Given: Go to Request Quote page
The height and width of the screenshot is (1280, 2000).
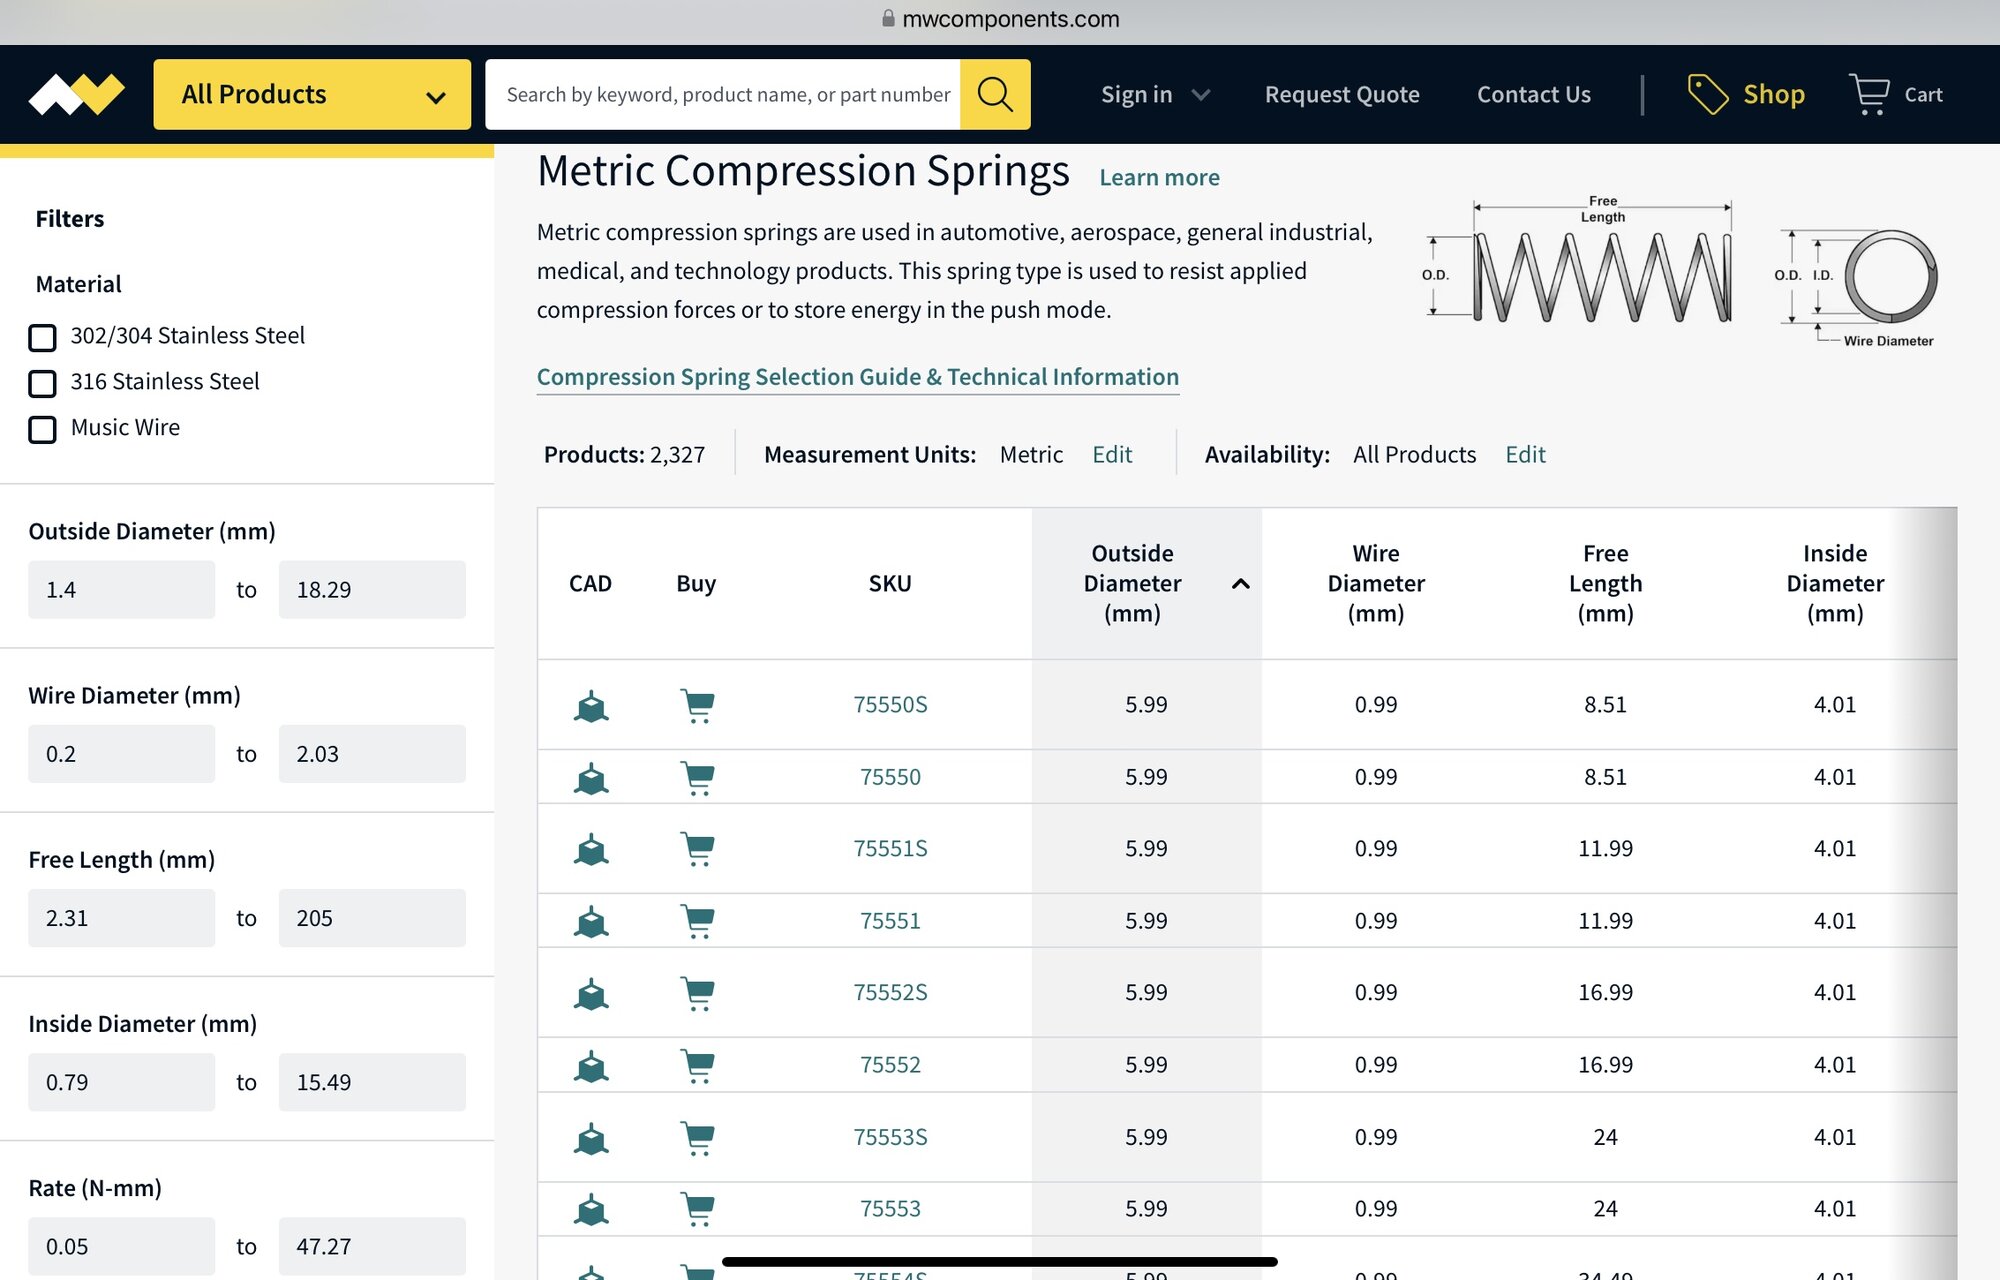Looking at the screenshot, I should pos(1341,94).
